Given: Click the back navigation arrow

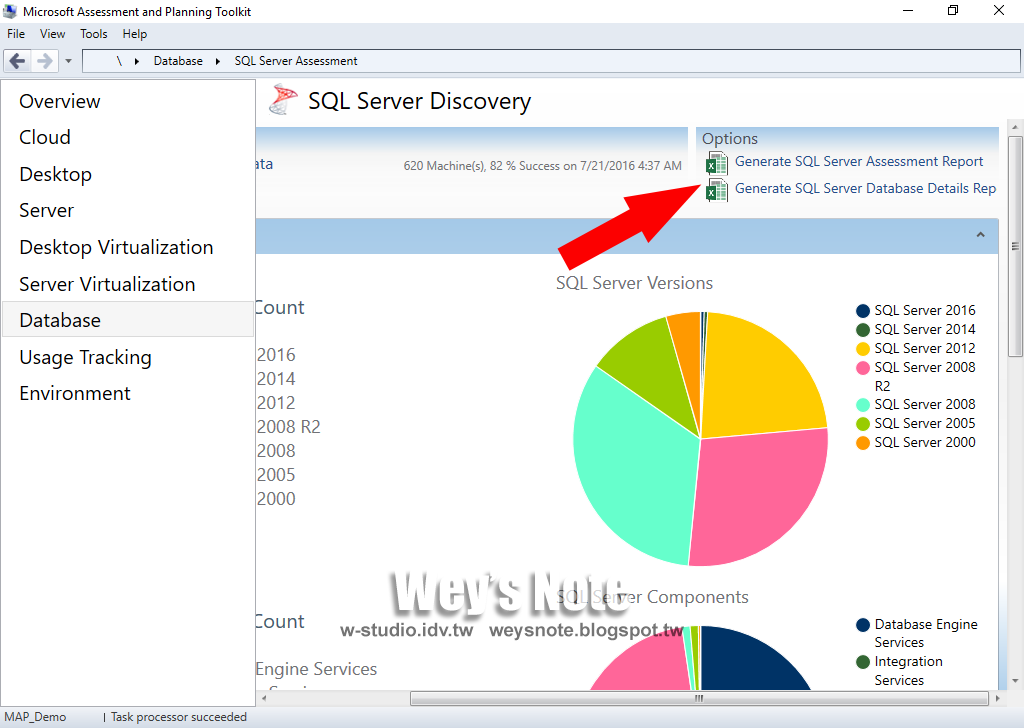Looking at the screenshot, I should [x=16, y=60].
